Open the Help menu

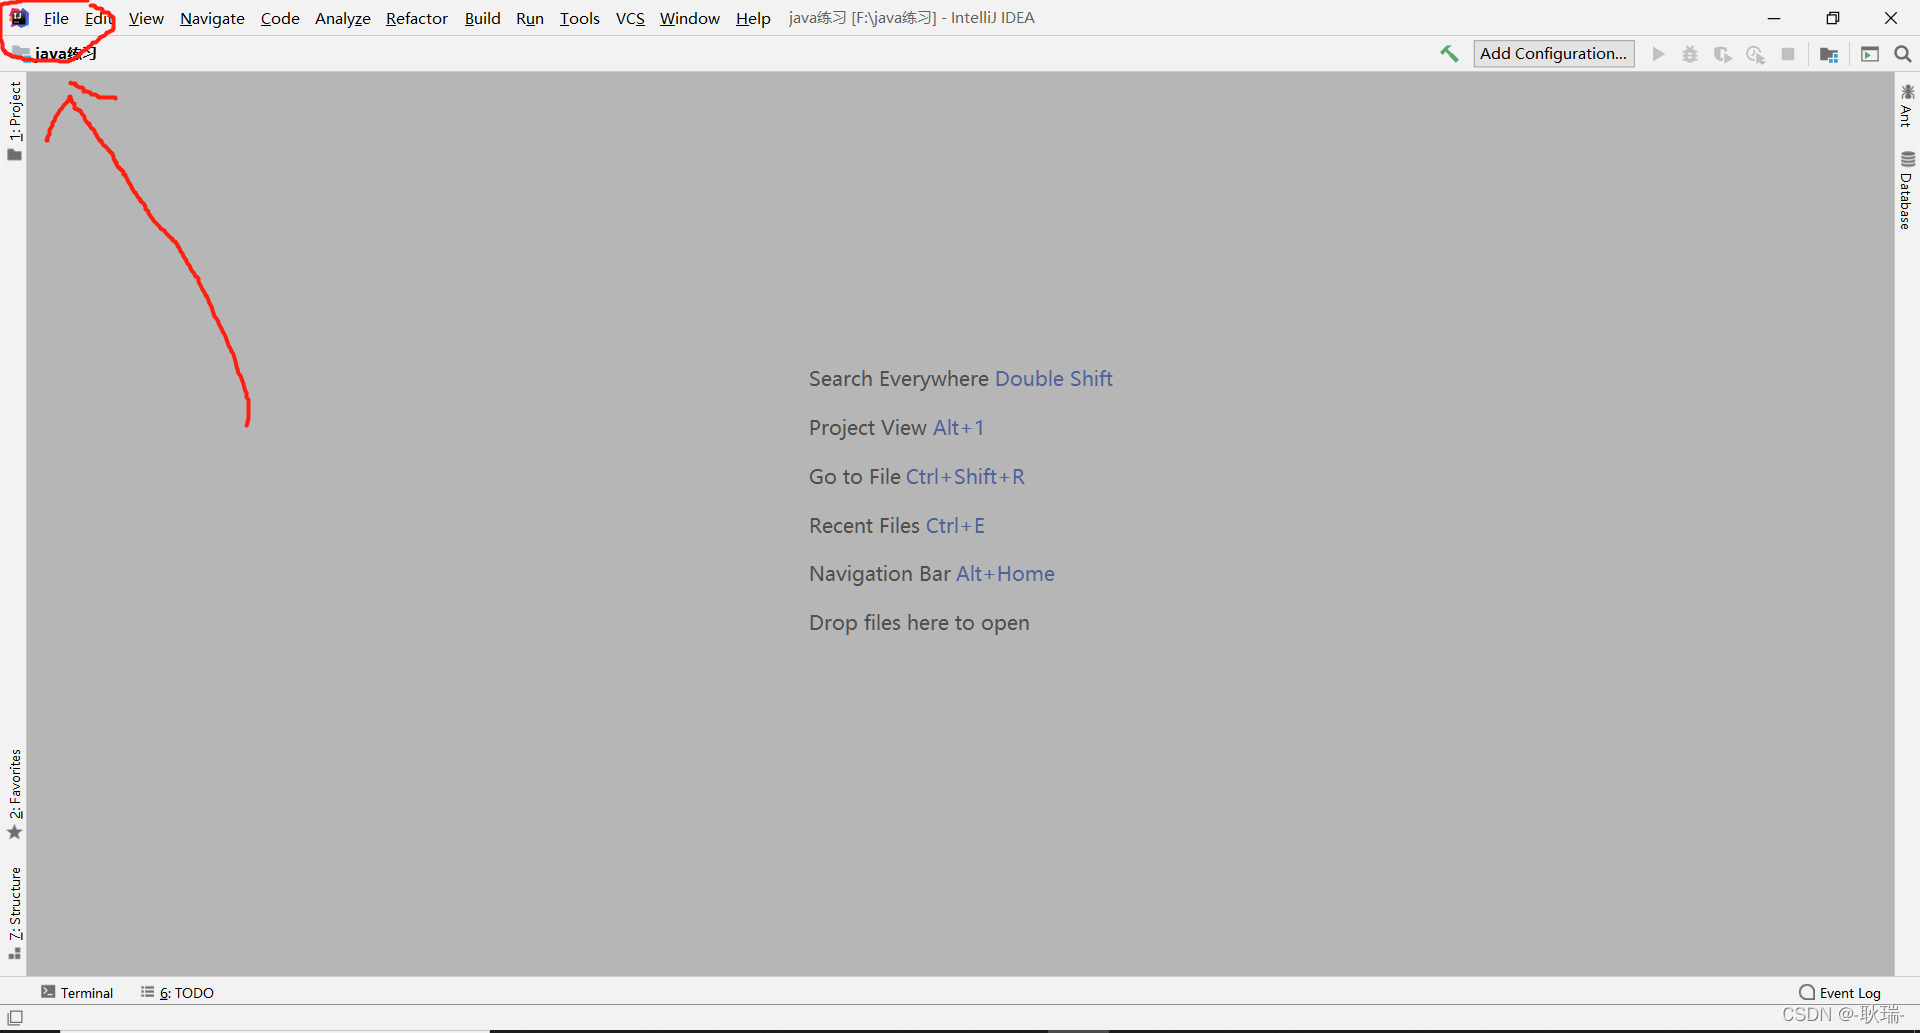point(753,18)
